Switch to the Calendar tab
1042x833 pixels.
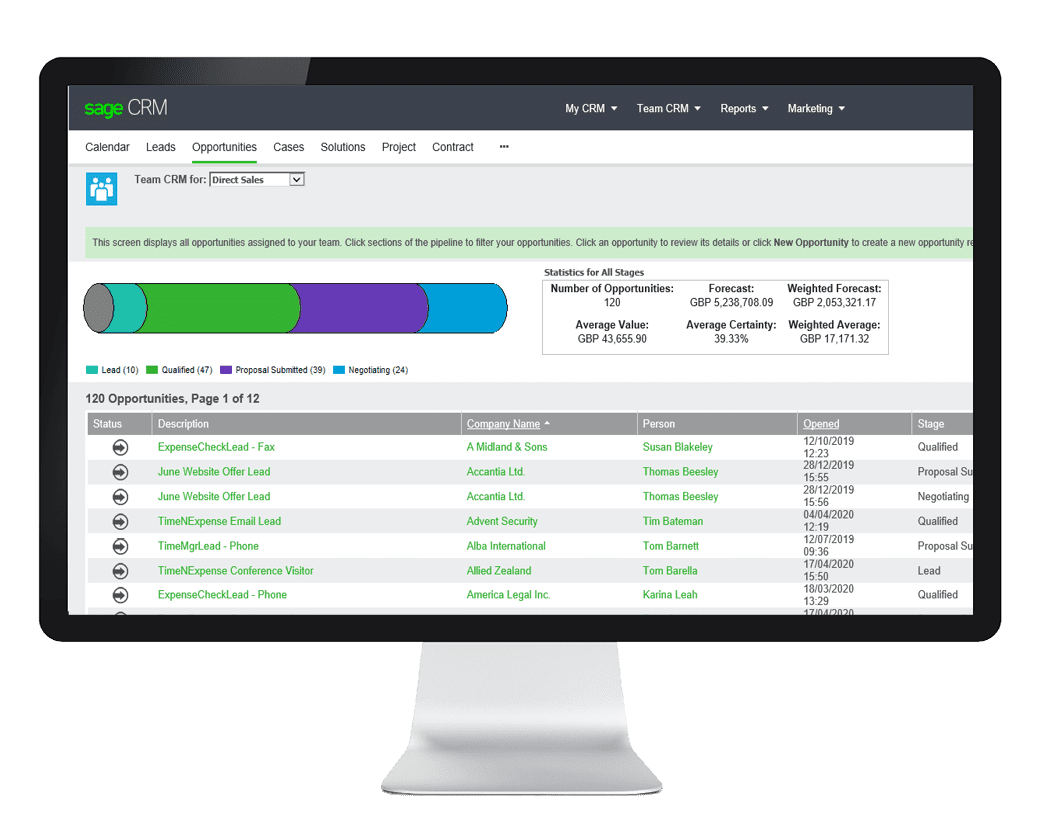(107, 147)
